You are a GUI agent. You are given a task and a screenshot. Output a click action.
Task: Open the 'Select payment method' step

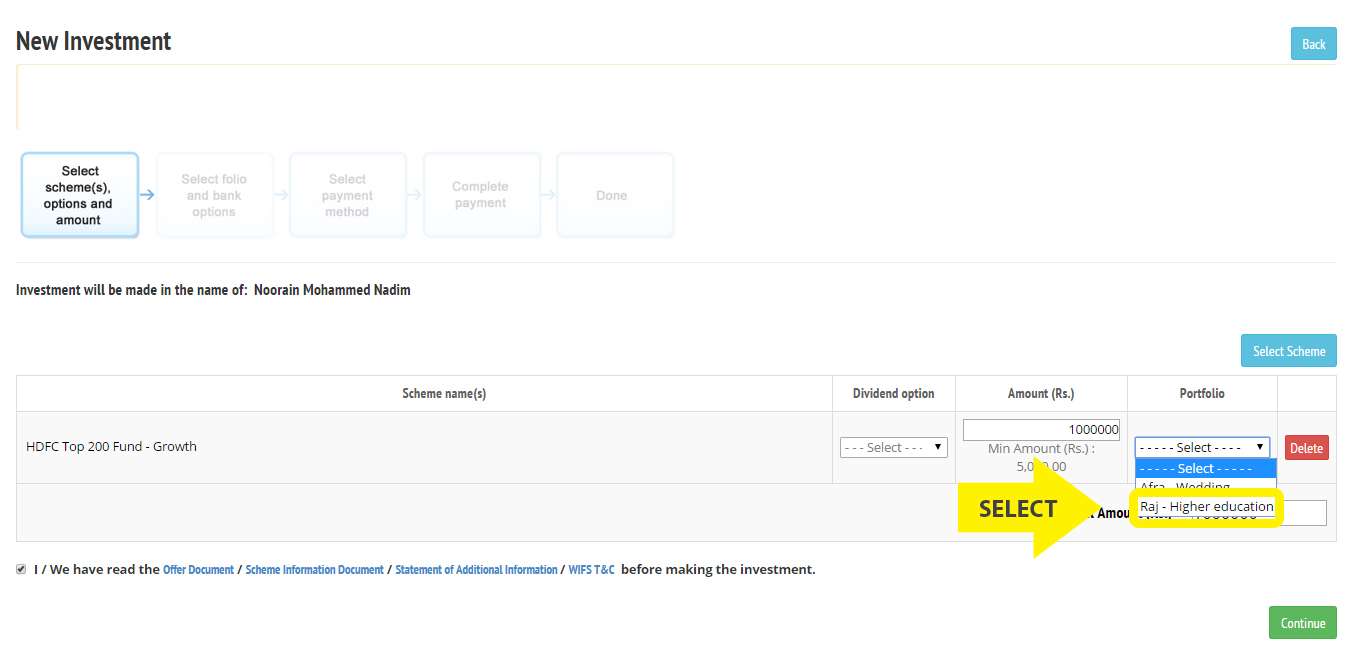[347, 195]
